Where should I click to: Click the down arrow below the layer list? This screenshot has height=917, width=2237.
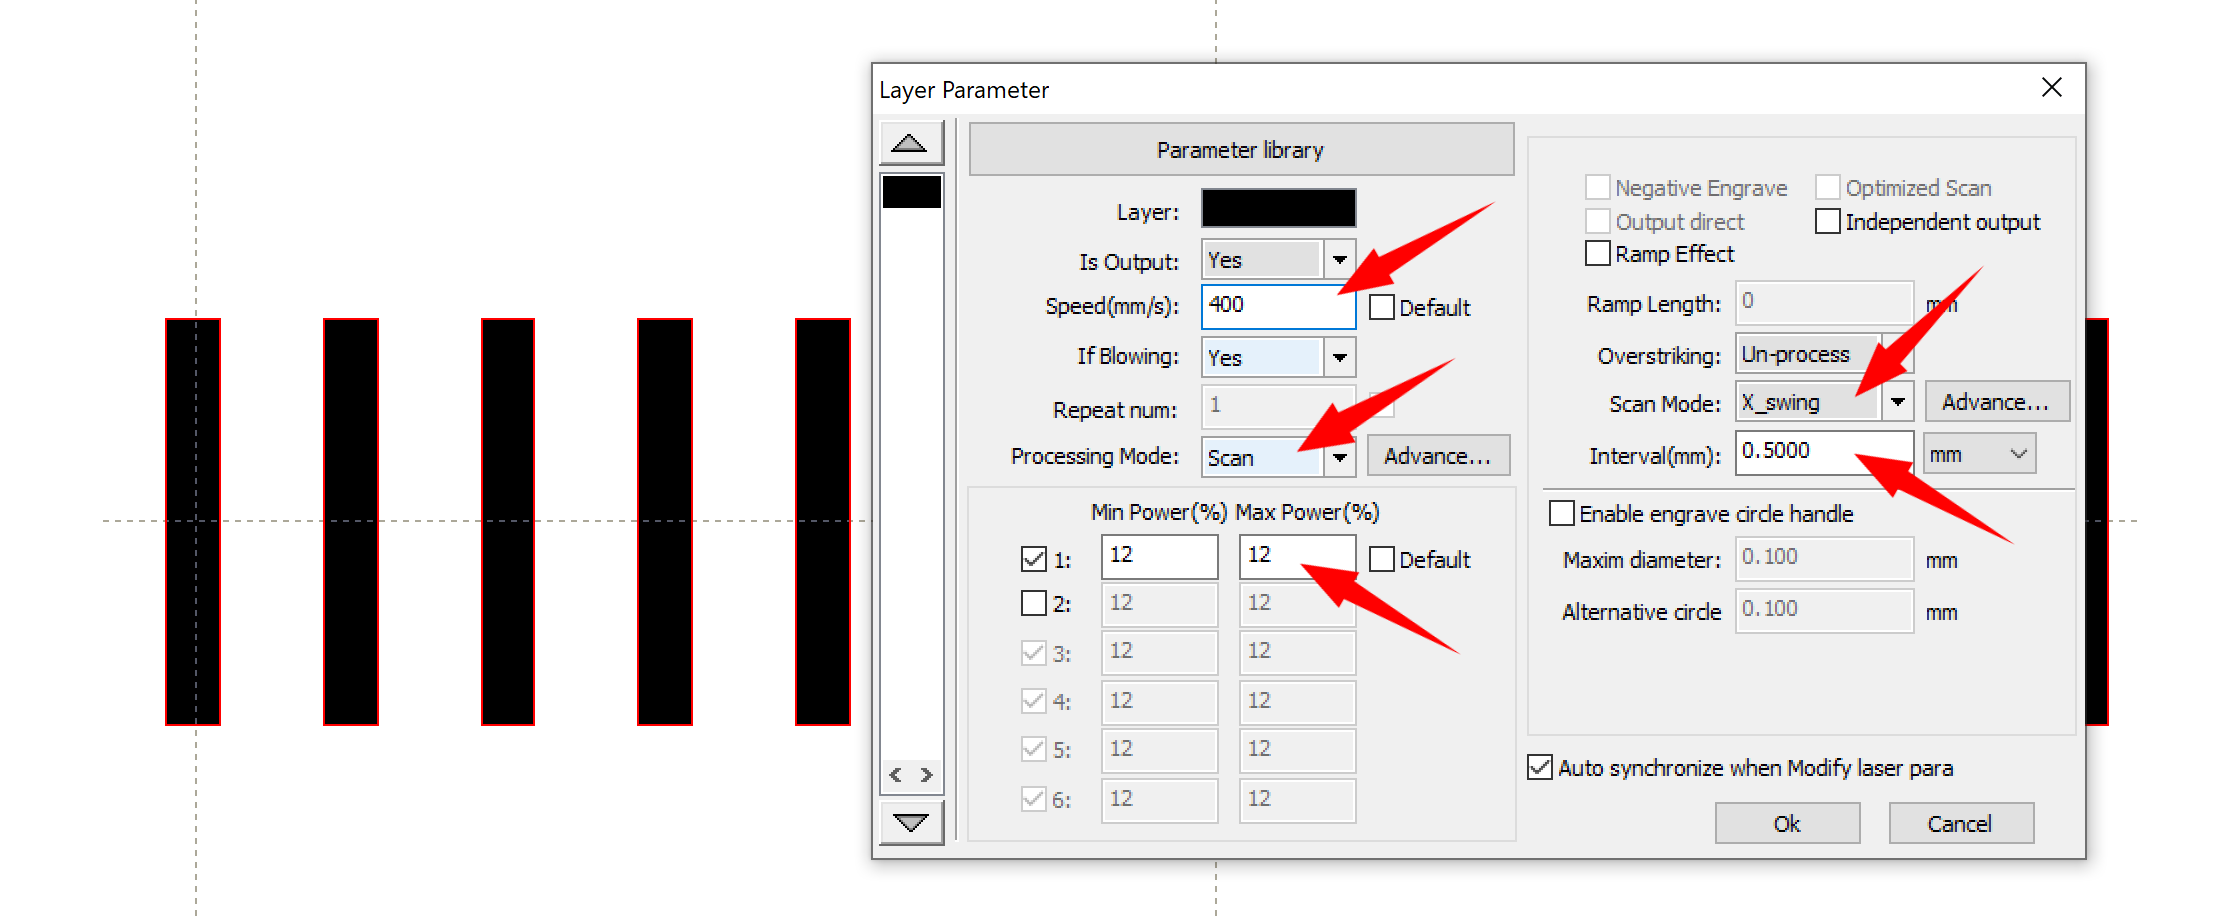pos(910,822)
